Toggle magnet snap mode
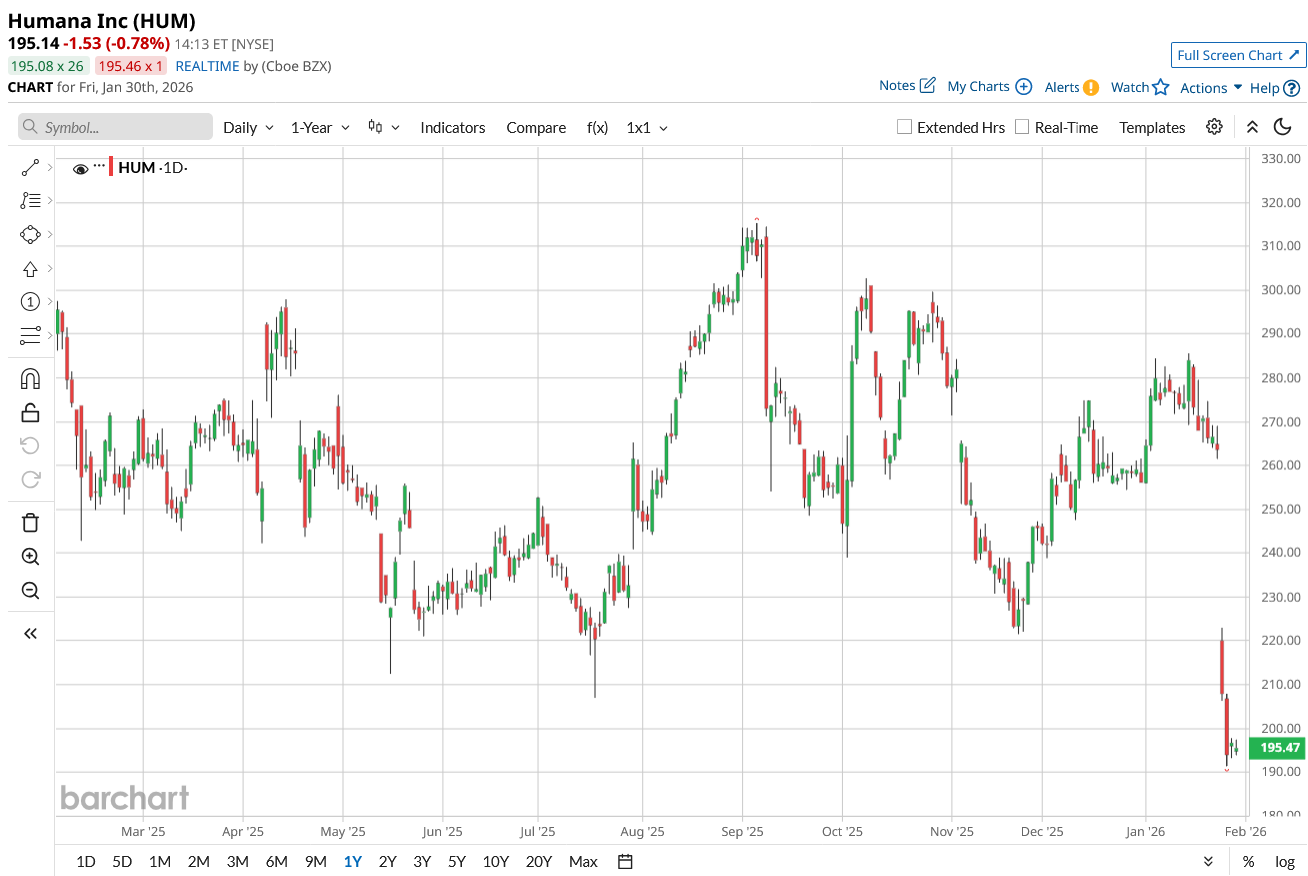The image size is (1308, 876). pos(30,379)
